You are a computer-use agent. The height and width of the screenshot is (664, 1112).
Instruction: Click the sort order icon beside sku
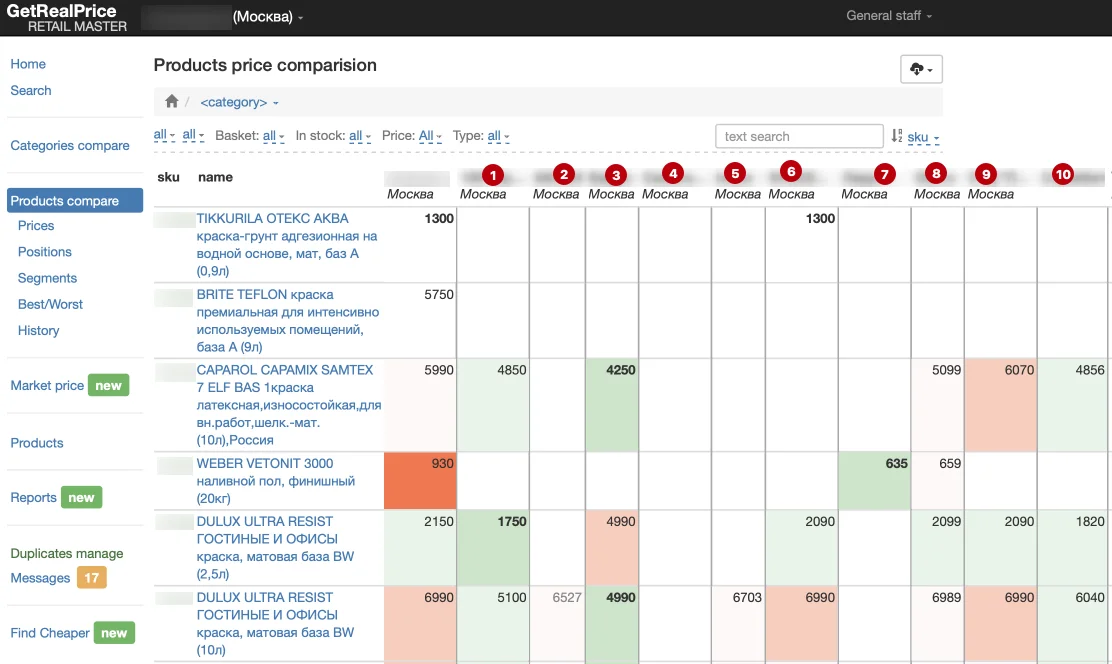[x=897, y=136]
